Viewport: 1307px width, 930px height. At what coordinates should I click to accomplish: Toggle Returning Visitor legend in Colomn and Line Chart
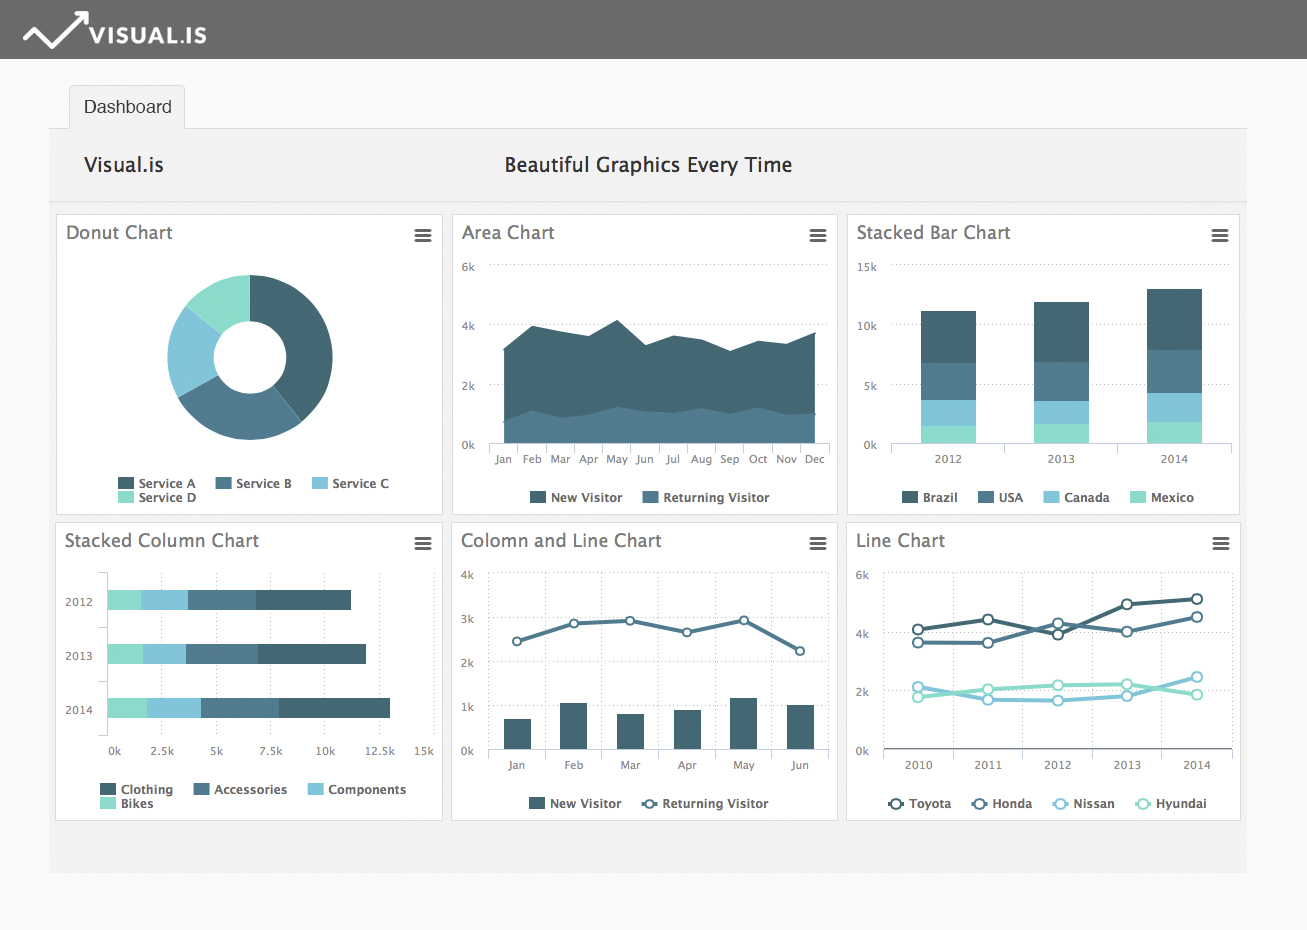(x=705, y=803)
